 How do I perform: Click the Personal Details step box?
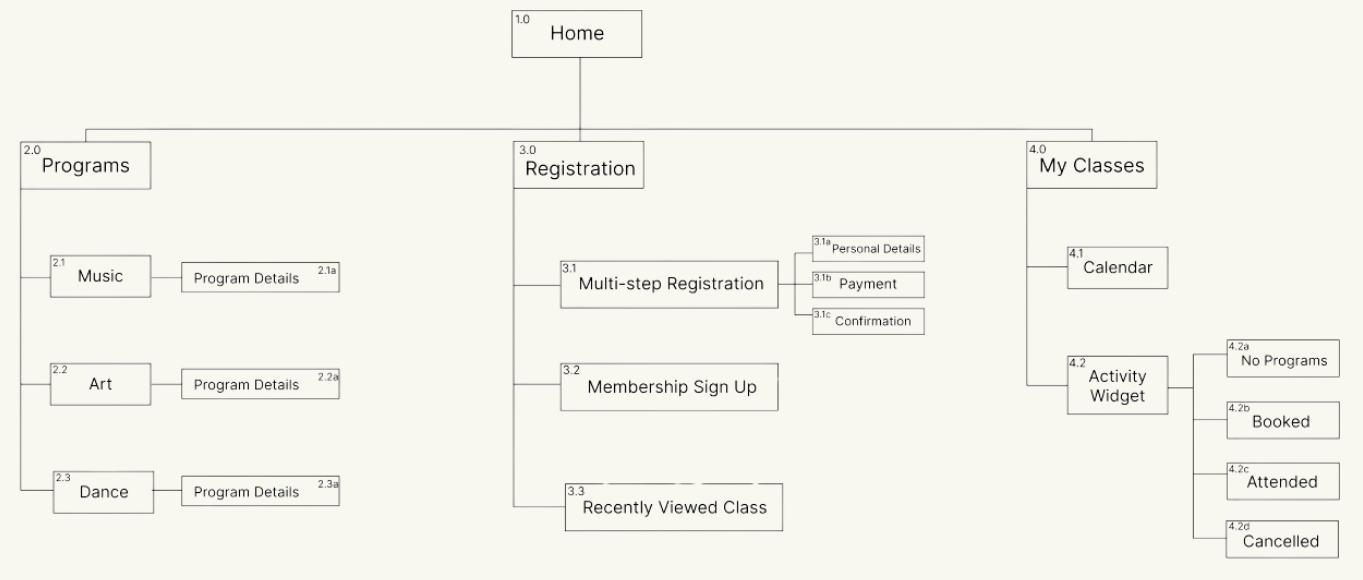coord(868,248)
